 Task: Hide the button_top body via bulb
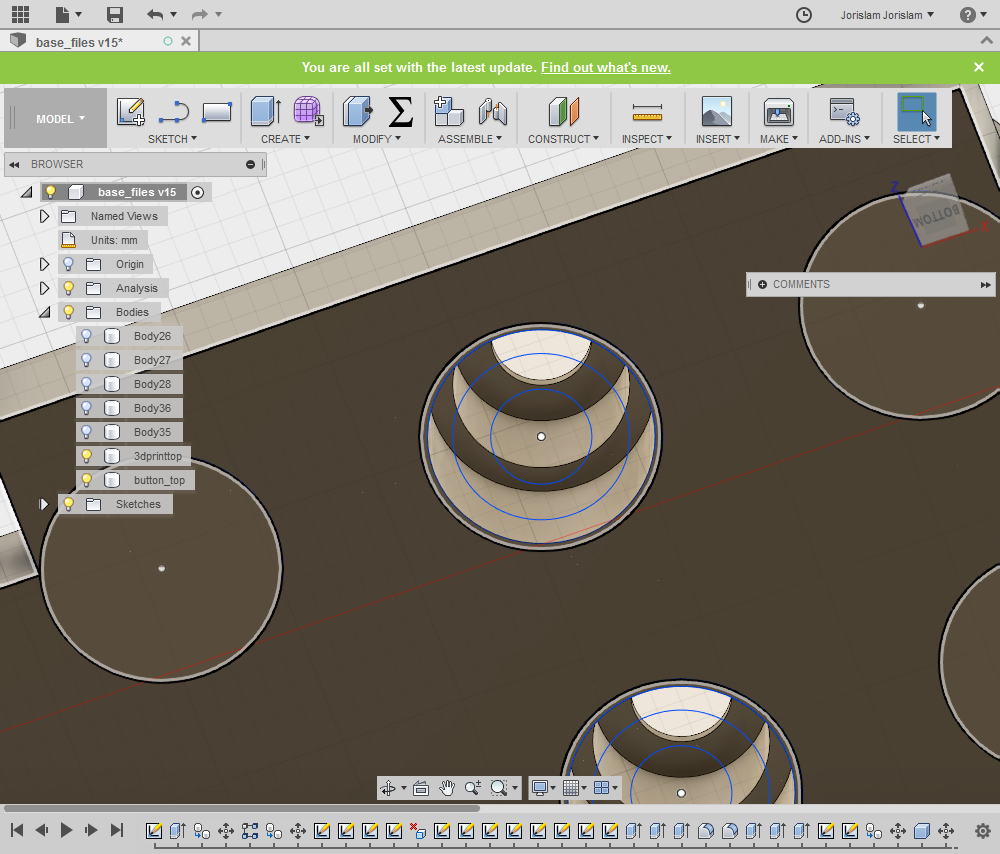tap(86, 480)
